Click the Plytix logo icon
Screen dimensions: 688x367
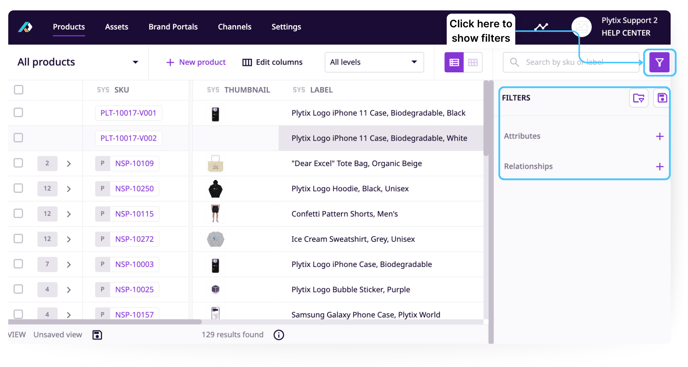coord(25,27)
